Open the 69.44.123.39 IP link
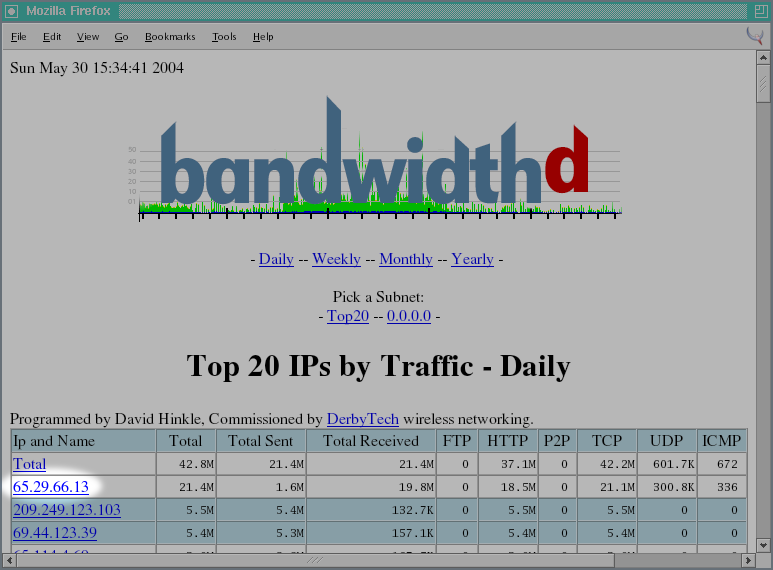Image resolution: width=773 pixels, height=570 pixels. [55, 533]
